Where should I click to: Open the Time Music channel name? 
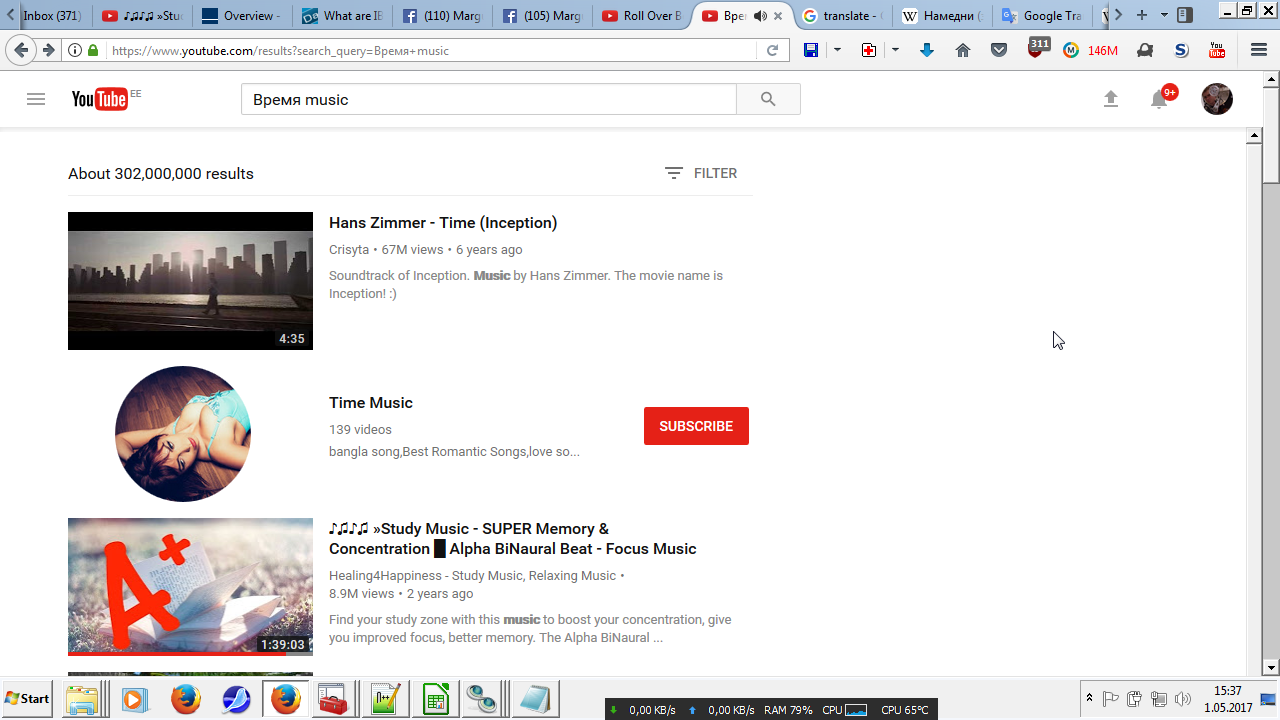[371, 403]
